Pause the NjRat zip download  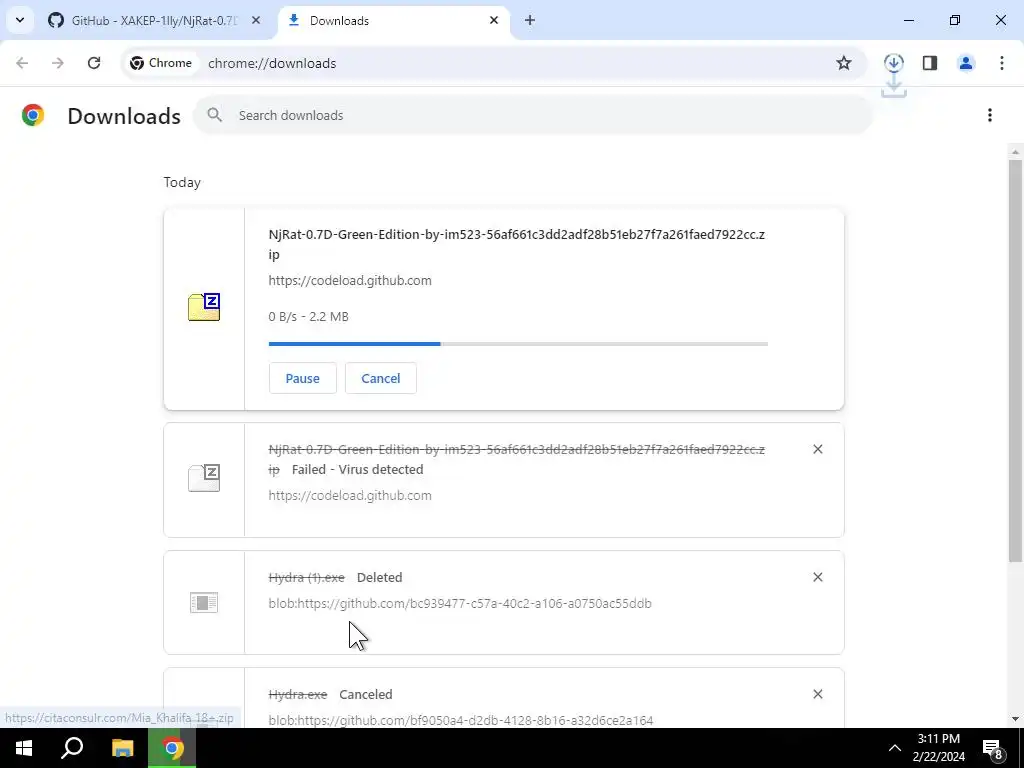[302, 378]
